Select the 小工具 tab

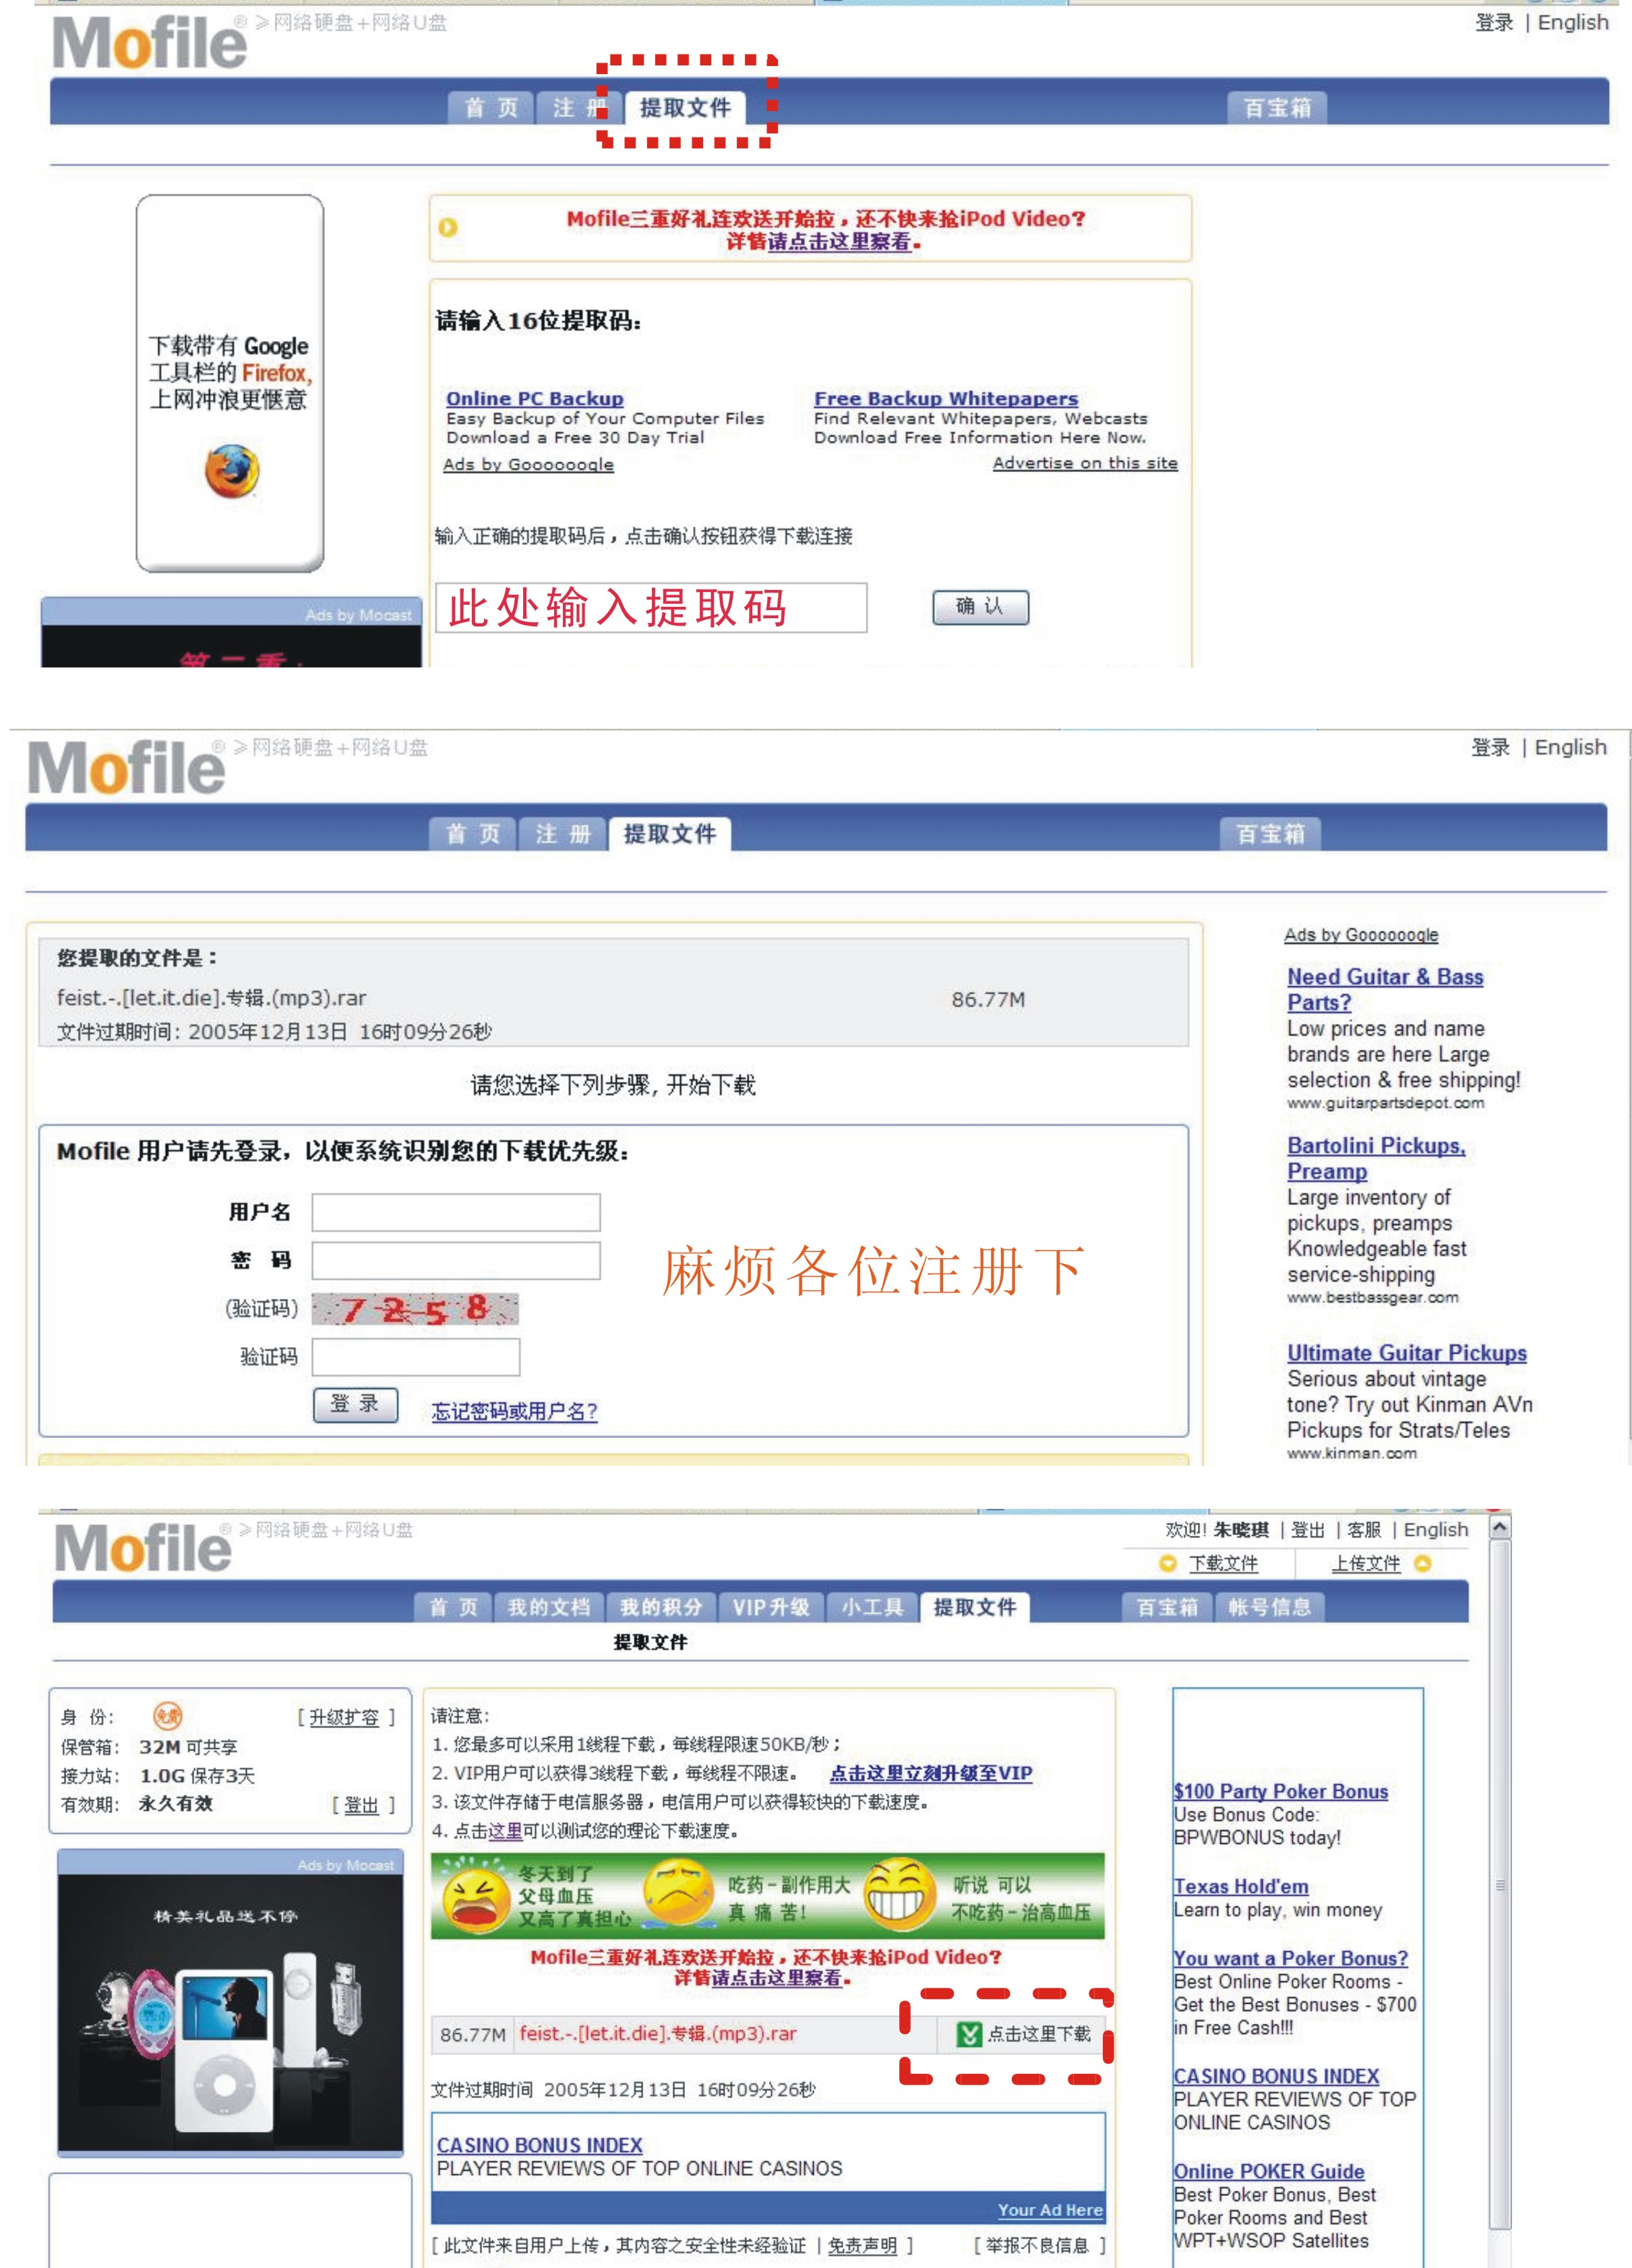872,1607
